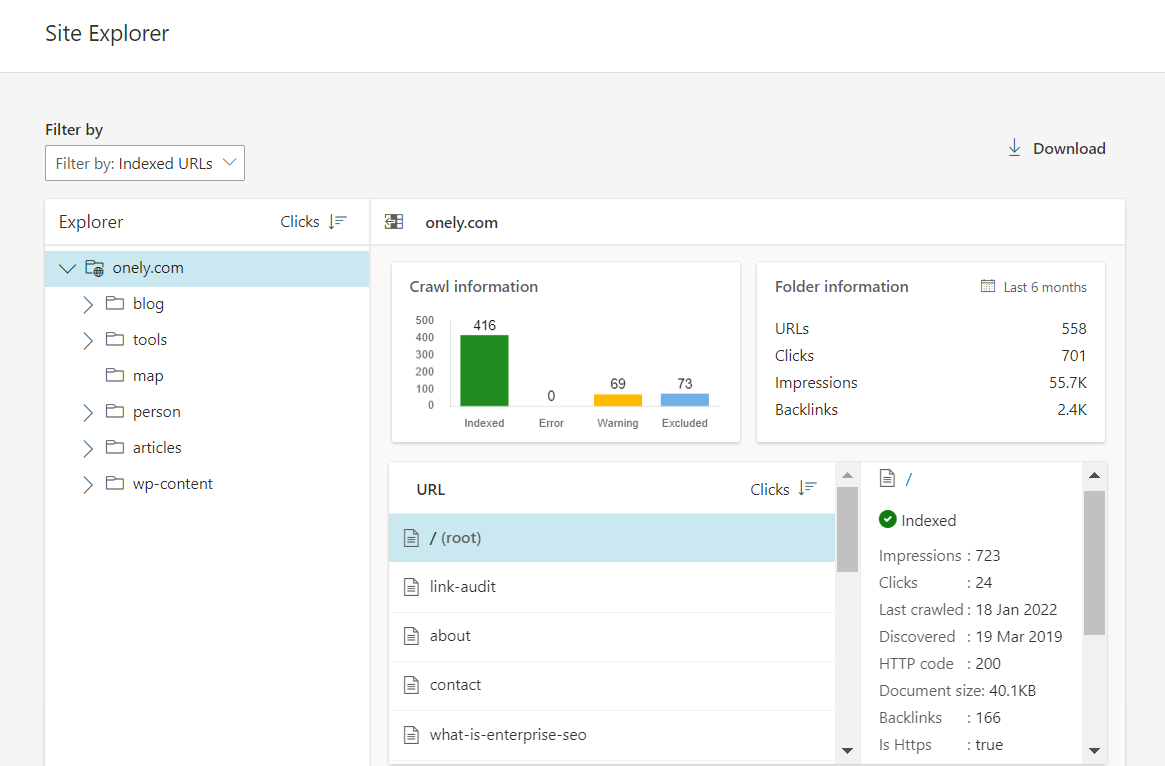Image resolution: width=1165 pixels, height=766 pixels.
Task: Click the Download link text
Action: tap(1069, 147)
